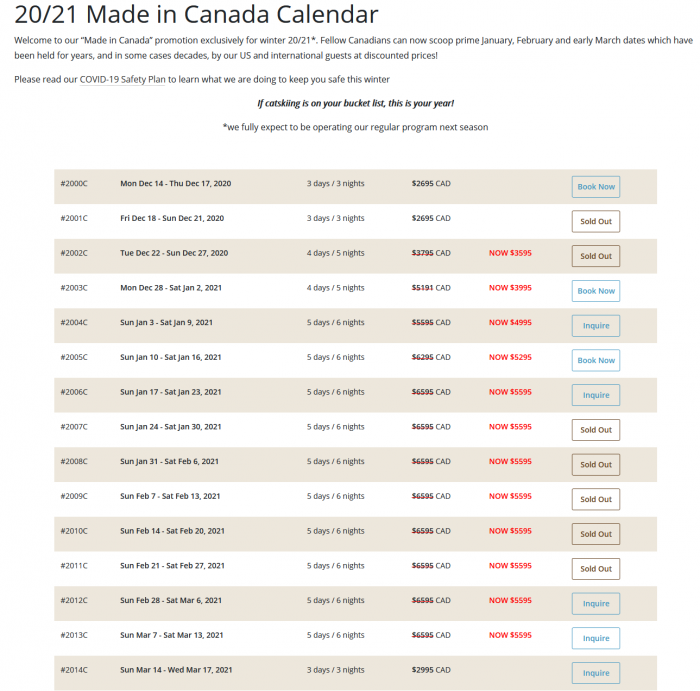This screenshot has height=691, width=700.
Task: Book Now for trip #2000C
Action: [596, 187]
